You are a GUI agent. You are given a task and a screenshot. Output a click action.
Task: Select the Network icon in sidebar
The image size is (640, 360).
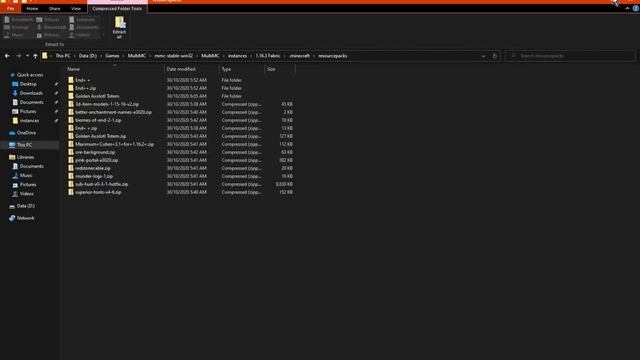12,218
